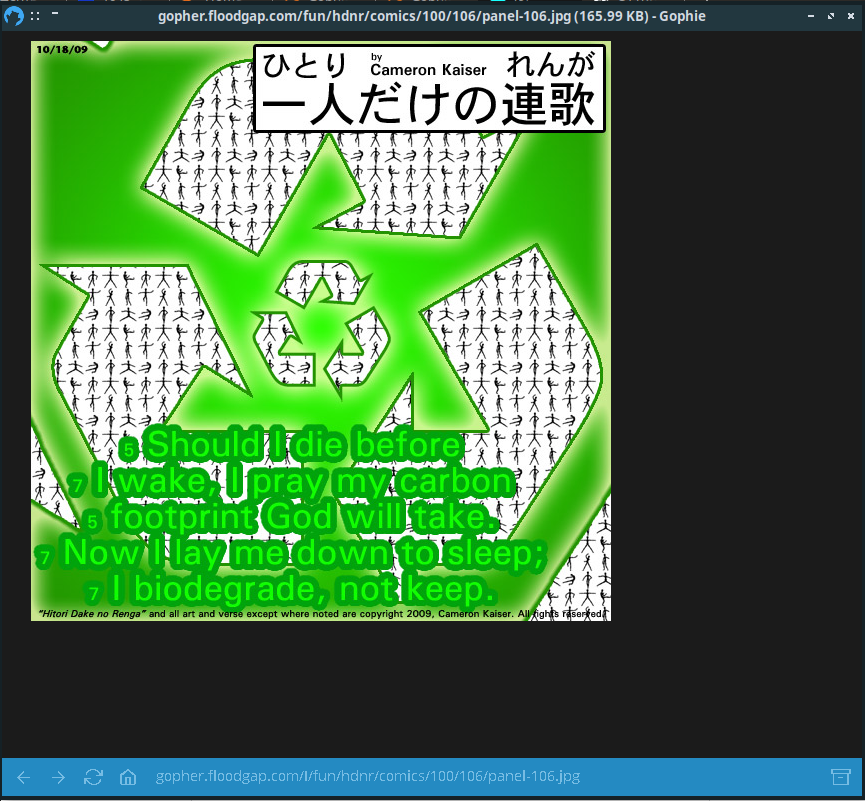Go forward to the next page
865x801 pixels.
(58, 777)
